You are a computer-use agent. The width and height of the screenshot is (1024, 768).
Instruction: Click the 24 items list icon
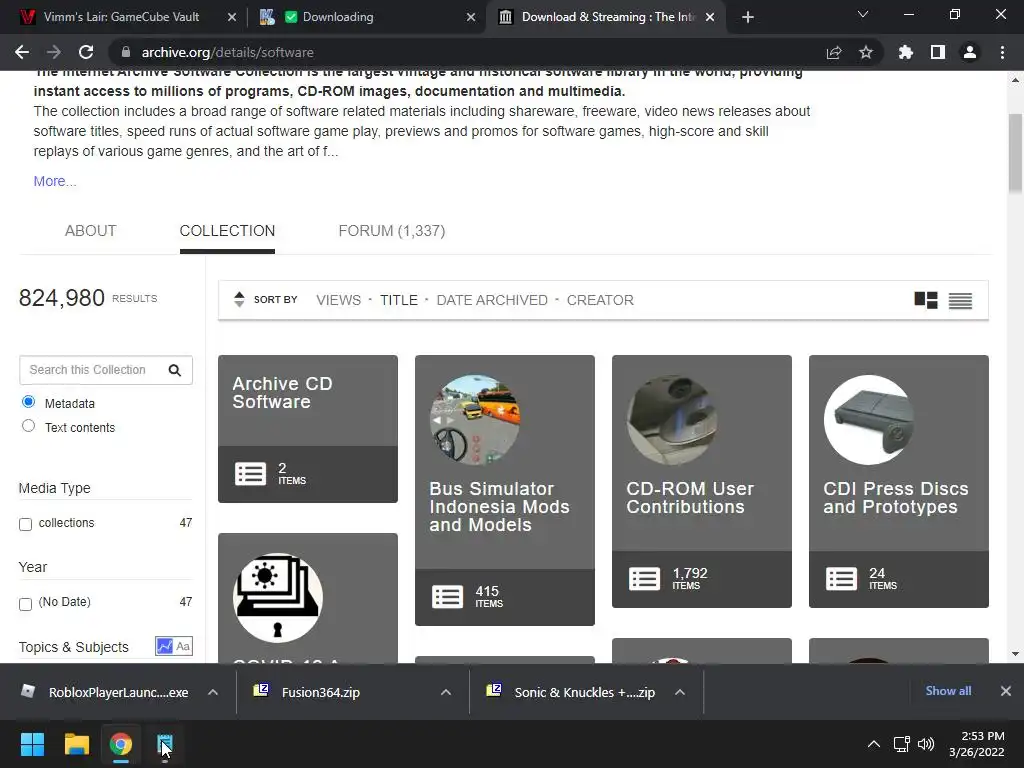pyautogui.click(x=841, y=579)
